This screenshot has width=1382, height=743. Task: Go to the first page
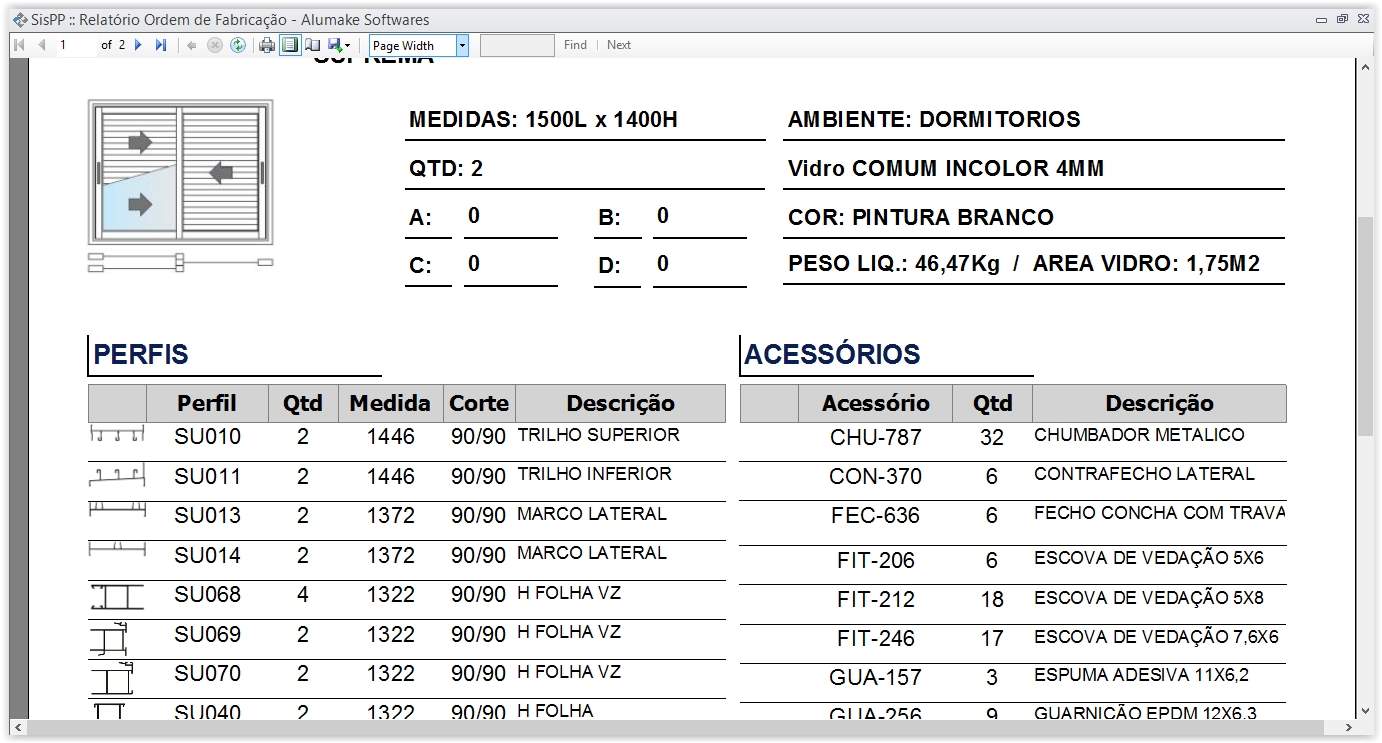(19, 45)
